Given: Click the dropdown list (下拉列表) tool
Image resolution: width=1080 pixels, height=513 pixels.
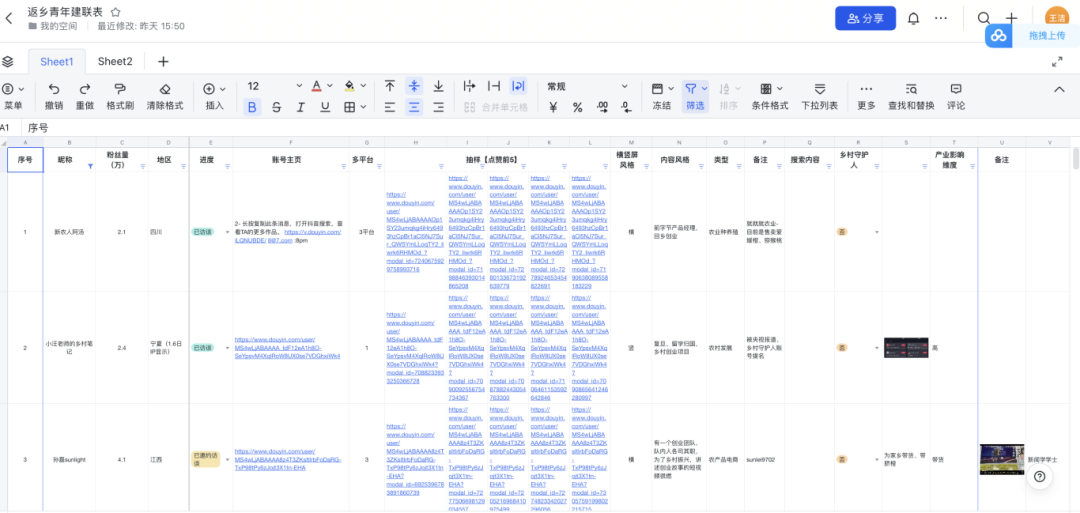Looking at the screenshot, I should (819, 89).
